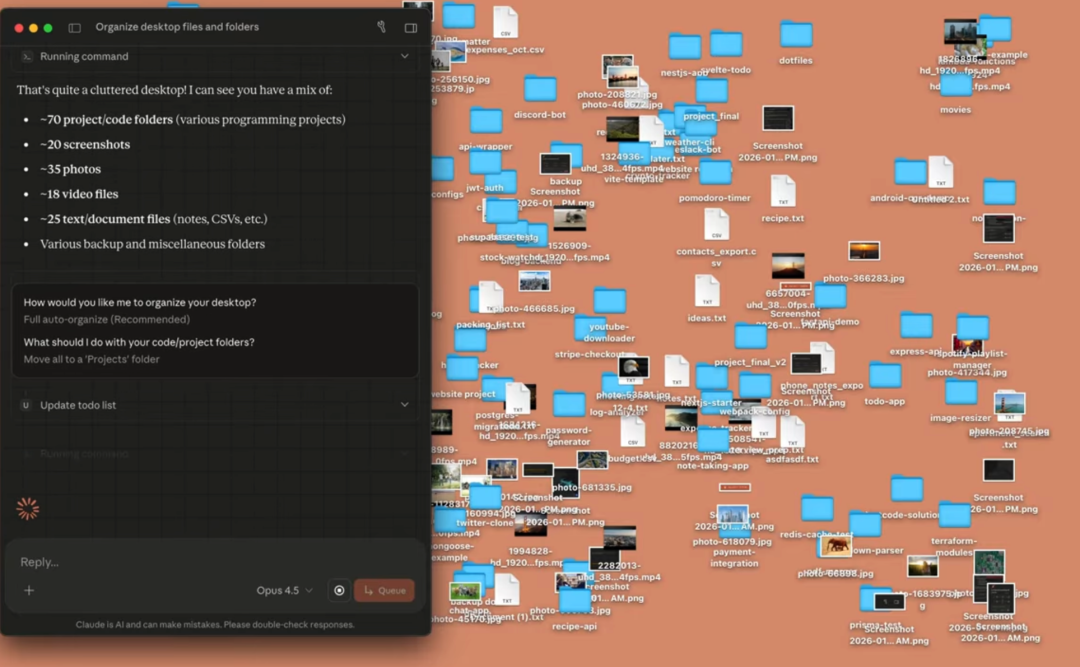Select the Untitled 2.txt file icon

point(940,172)
